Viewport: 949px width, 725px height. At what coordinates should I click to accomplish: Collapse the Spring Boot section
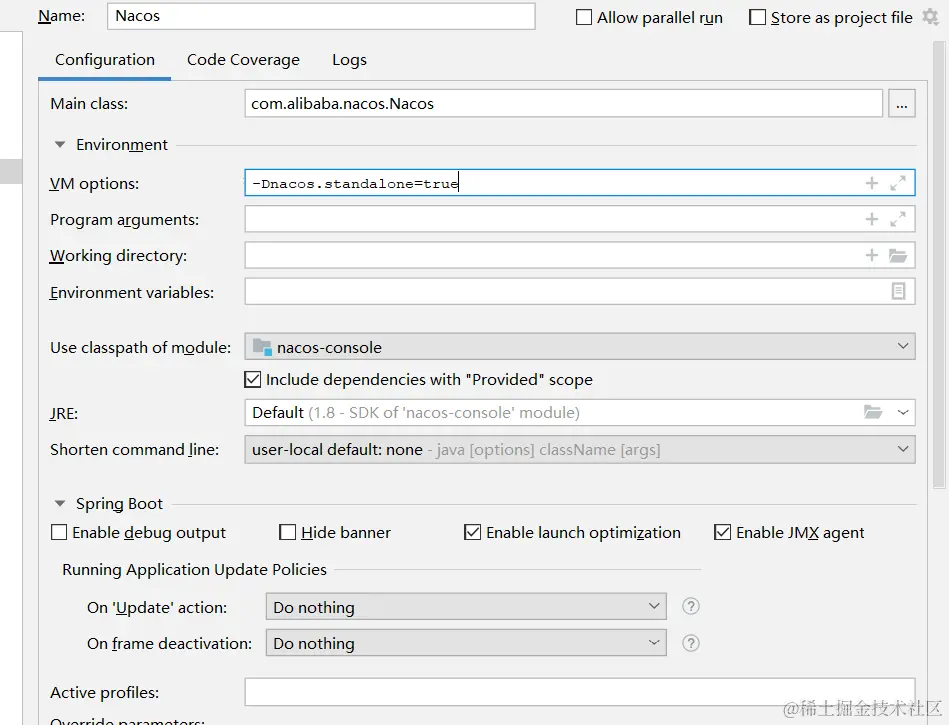(x=61, y=504)
